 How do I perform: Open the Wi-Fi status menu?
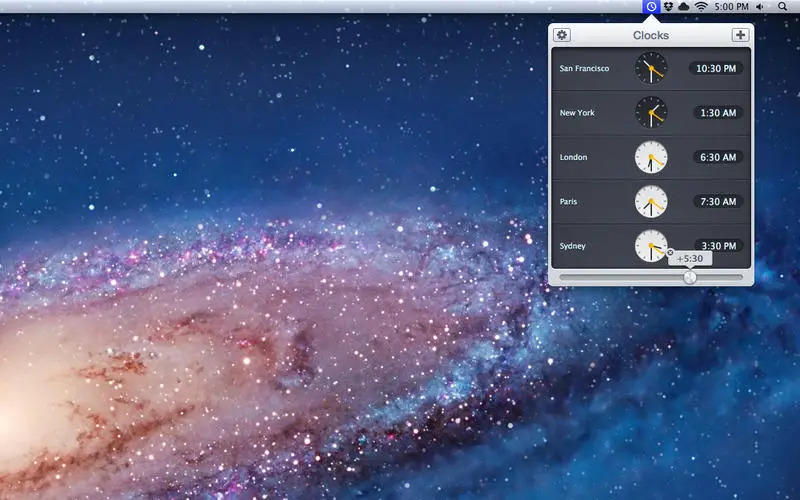click(x=702, y=7)
